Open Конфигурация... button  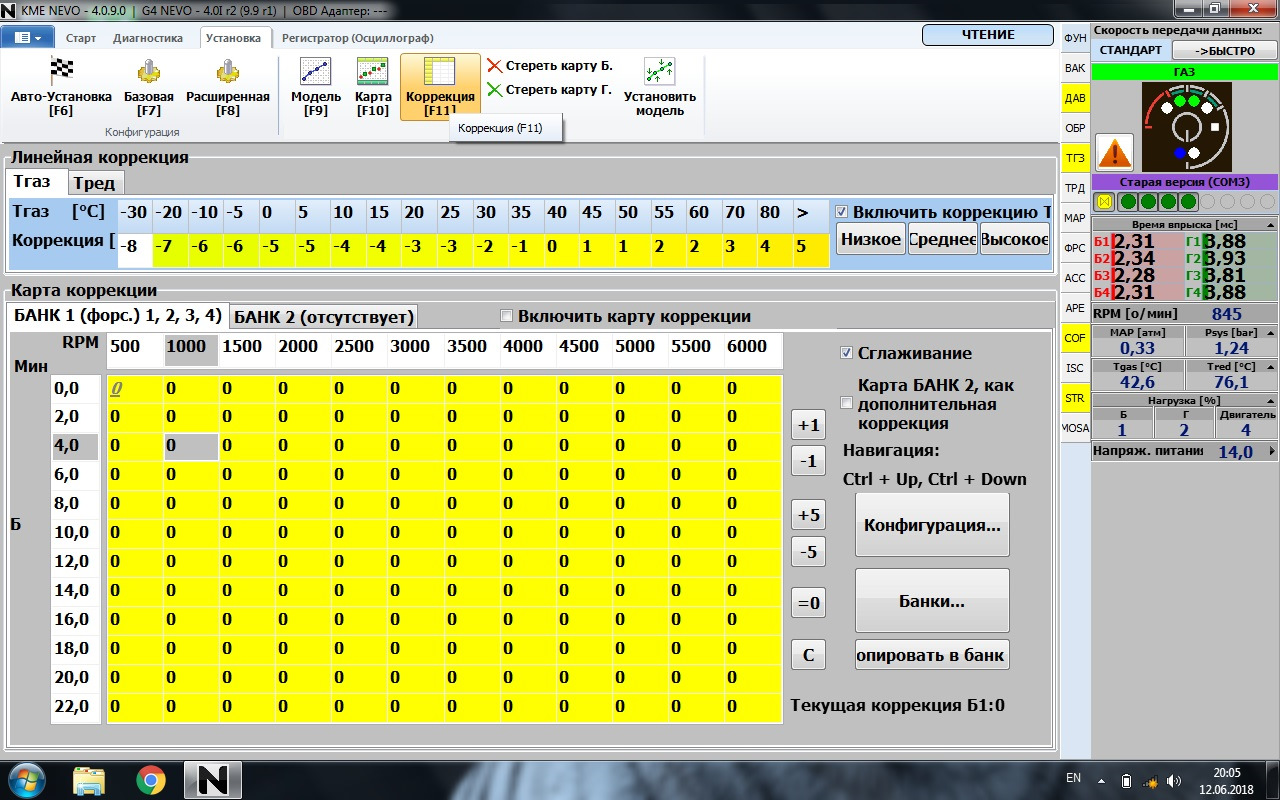pyautogui.click(x=932, y=525)
